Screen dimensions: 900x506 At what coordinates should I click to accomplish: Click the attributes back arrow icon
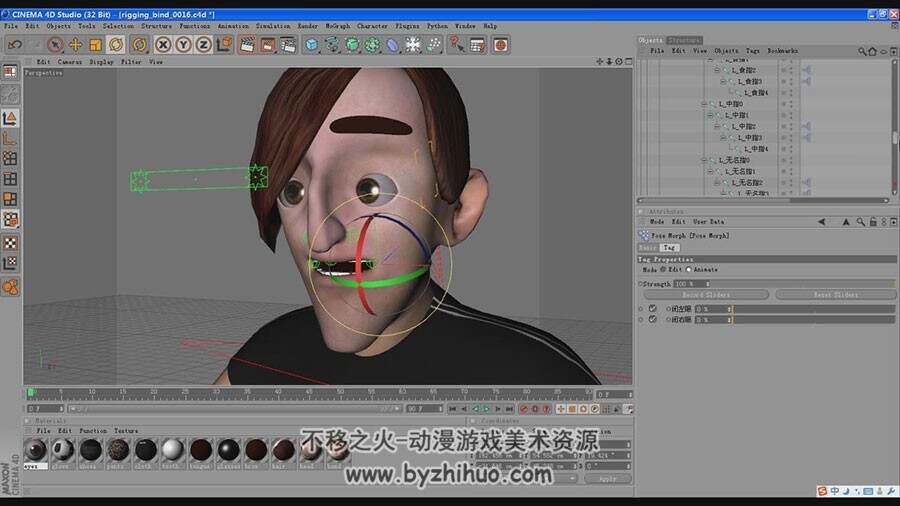click(821, 221)
